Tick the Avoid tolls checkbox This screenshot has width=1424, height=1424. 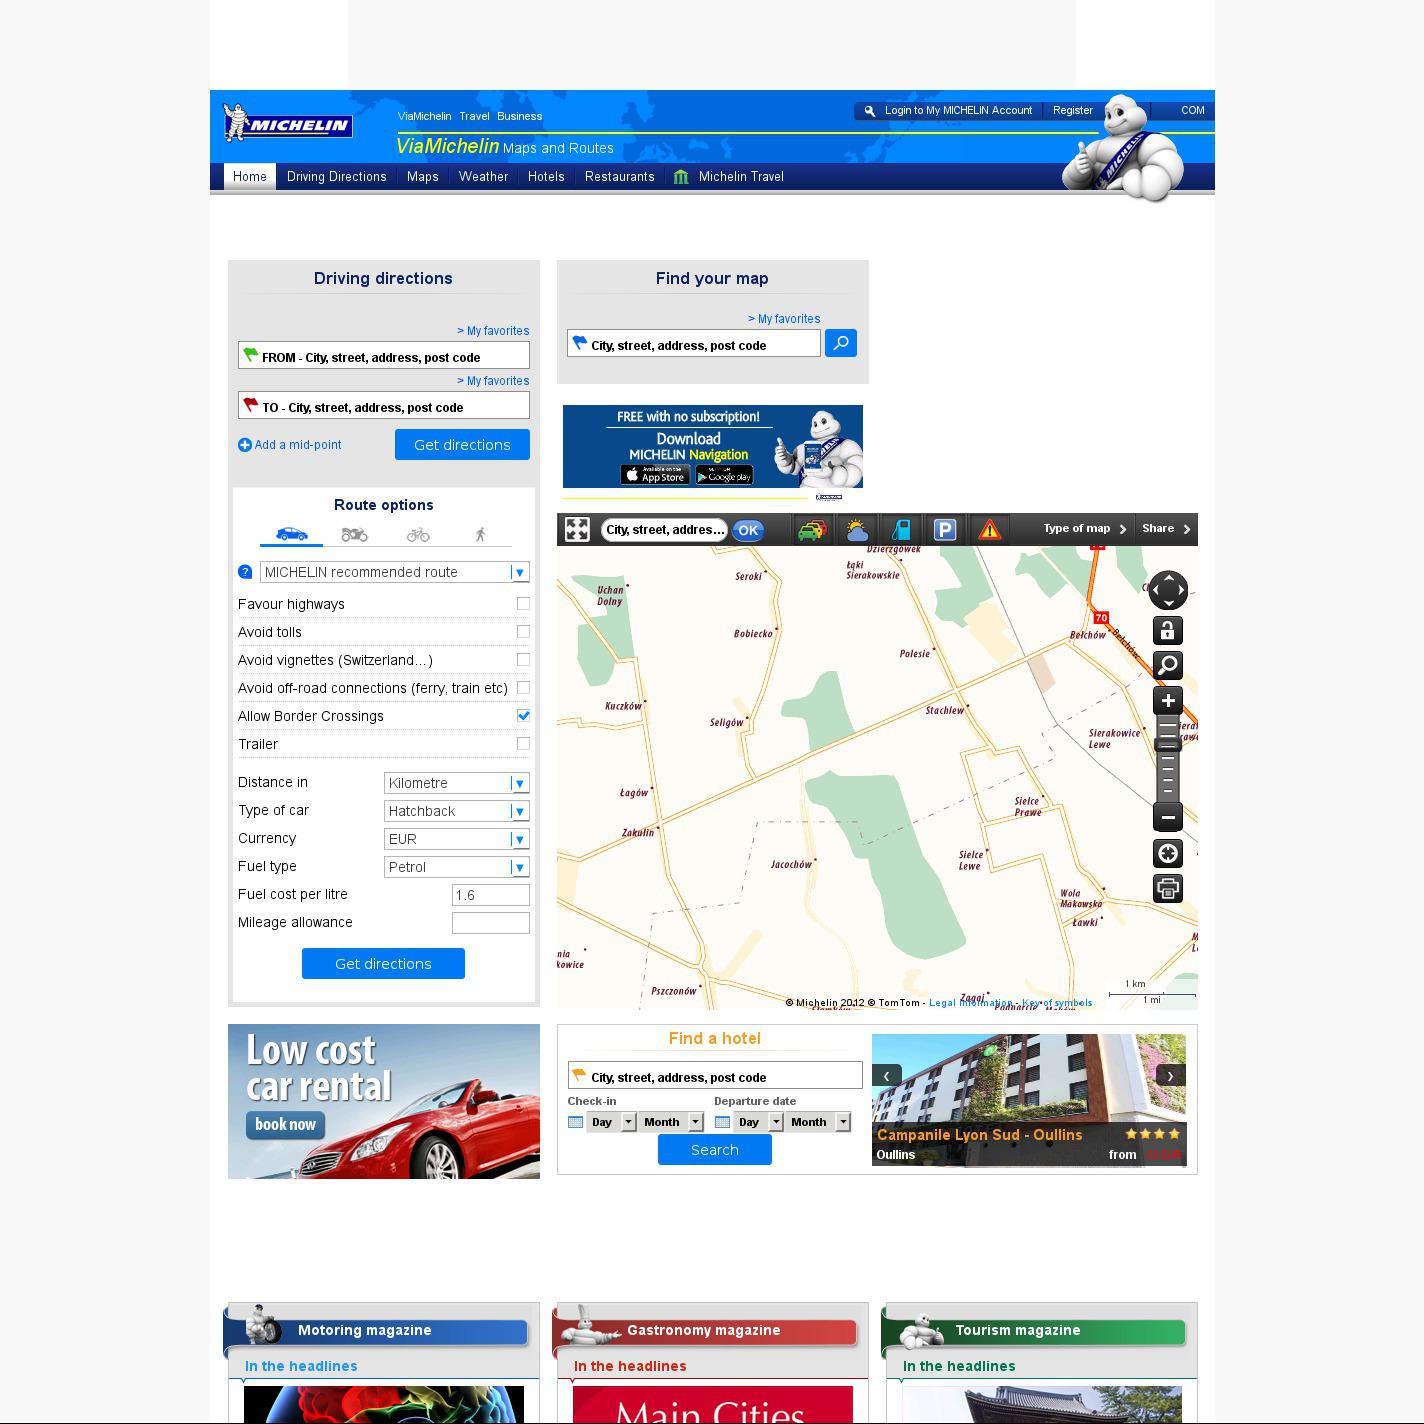523,632
